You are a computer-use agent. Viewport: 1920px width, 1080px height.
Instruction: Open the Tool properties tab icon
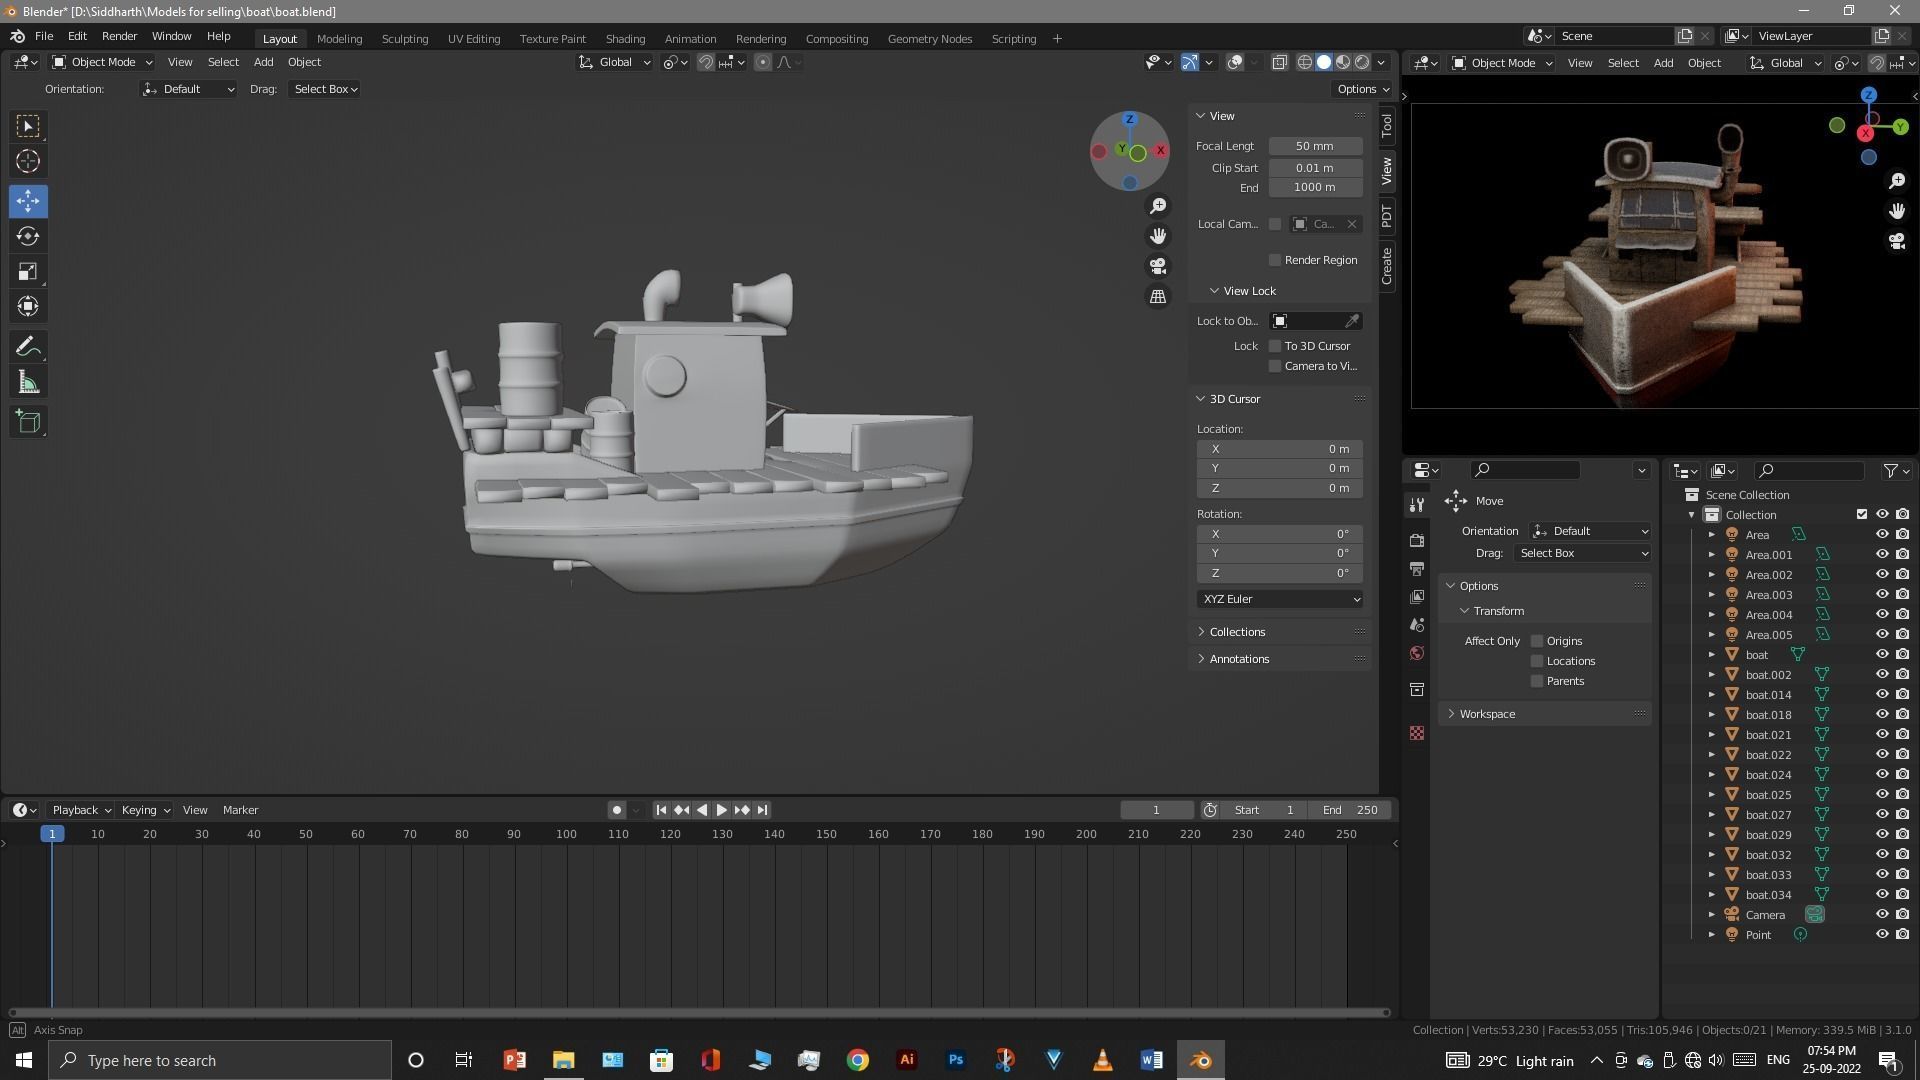click(x=1416, y=505)
